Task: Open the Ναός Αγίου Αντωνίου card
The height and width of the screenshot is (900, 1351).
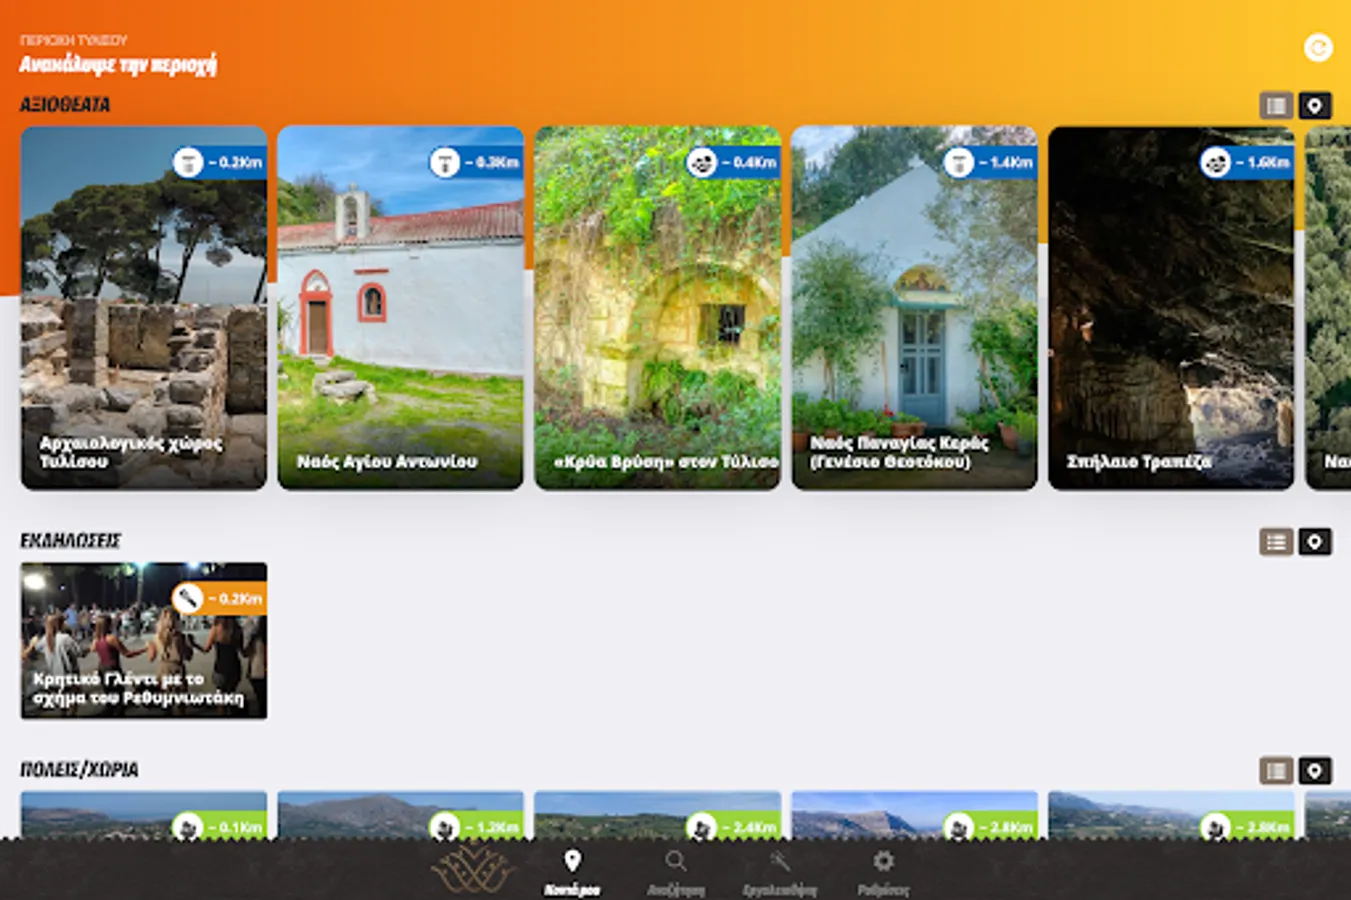Action: (x=400, y=308)
